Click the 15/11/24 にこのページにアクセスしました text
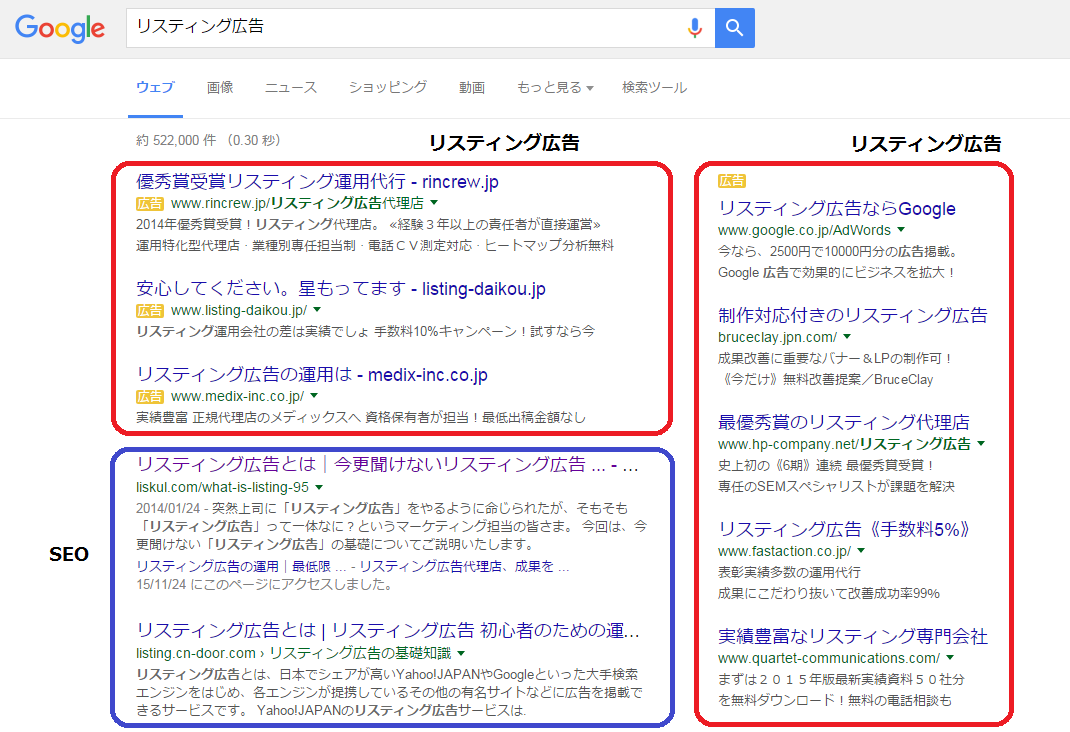Screen dimensions: 1070x732 tap(264, 585)
